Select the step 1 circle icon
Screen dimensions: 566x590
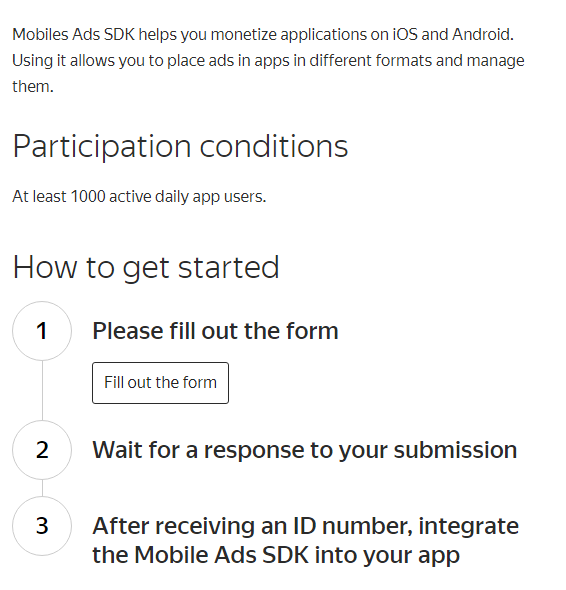(x=42, y=331)
